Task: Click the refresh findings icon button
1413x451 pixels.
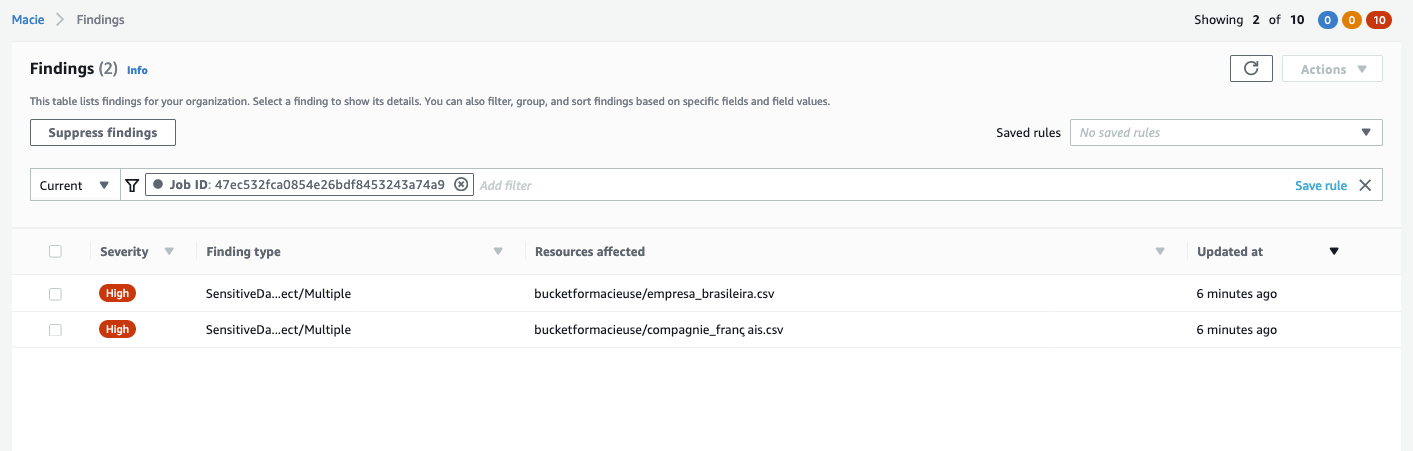Action: click(1251, 69)
